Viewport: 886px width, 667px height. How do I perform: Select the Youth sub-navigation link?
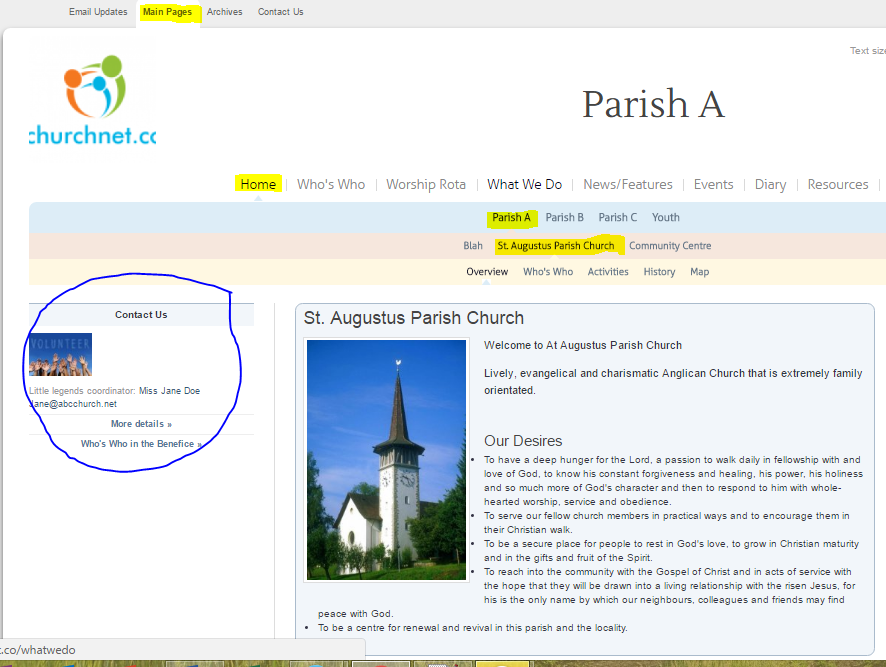point(665,217)
